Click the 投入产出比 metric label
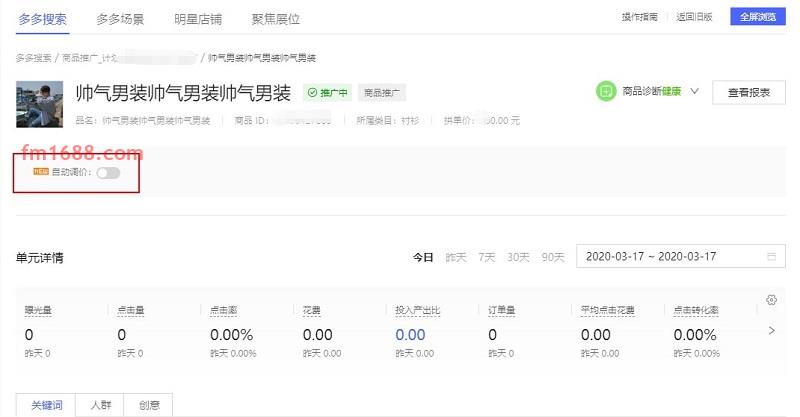The image size is (800, 417). point(417,310)
